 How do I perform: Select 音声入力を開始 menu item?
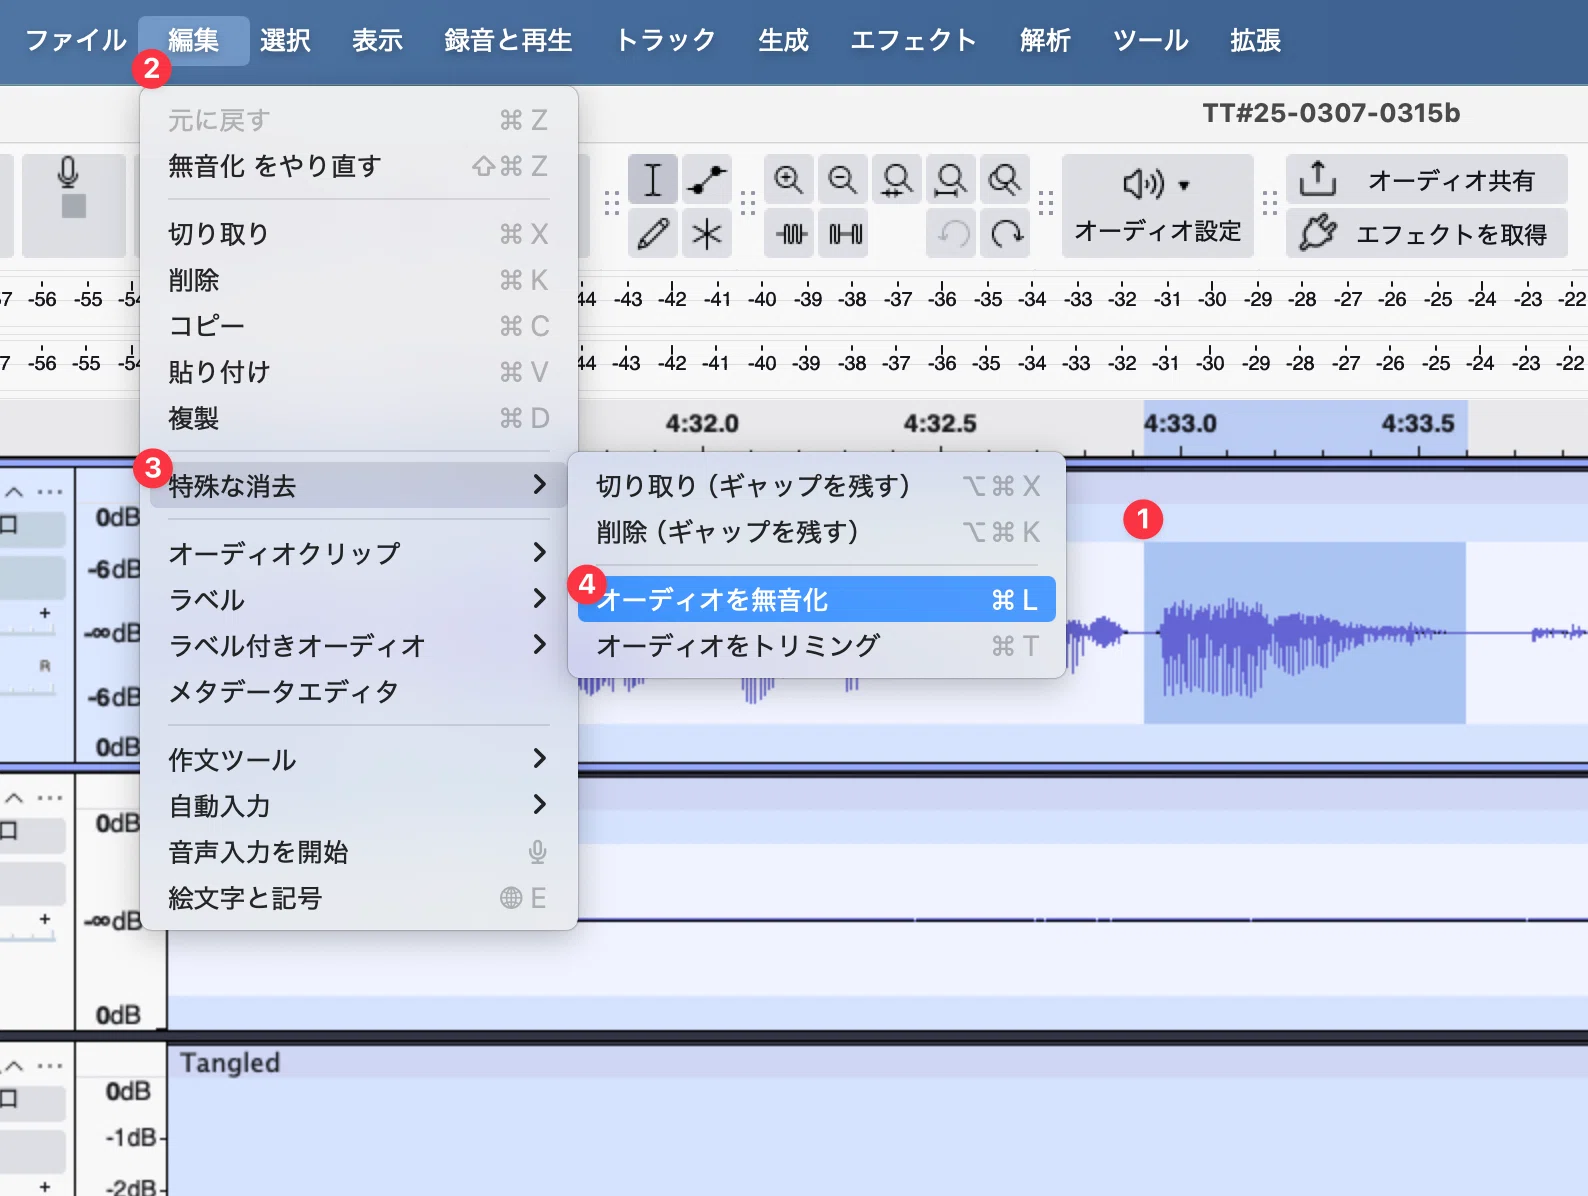click(x=358, y=852)
